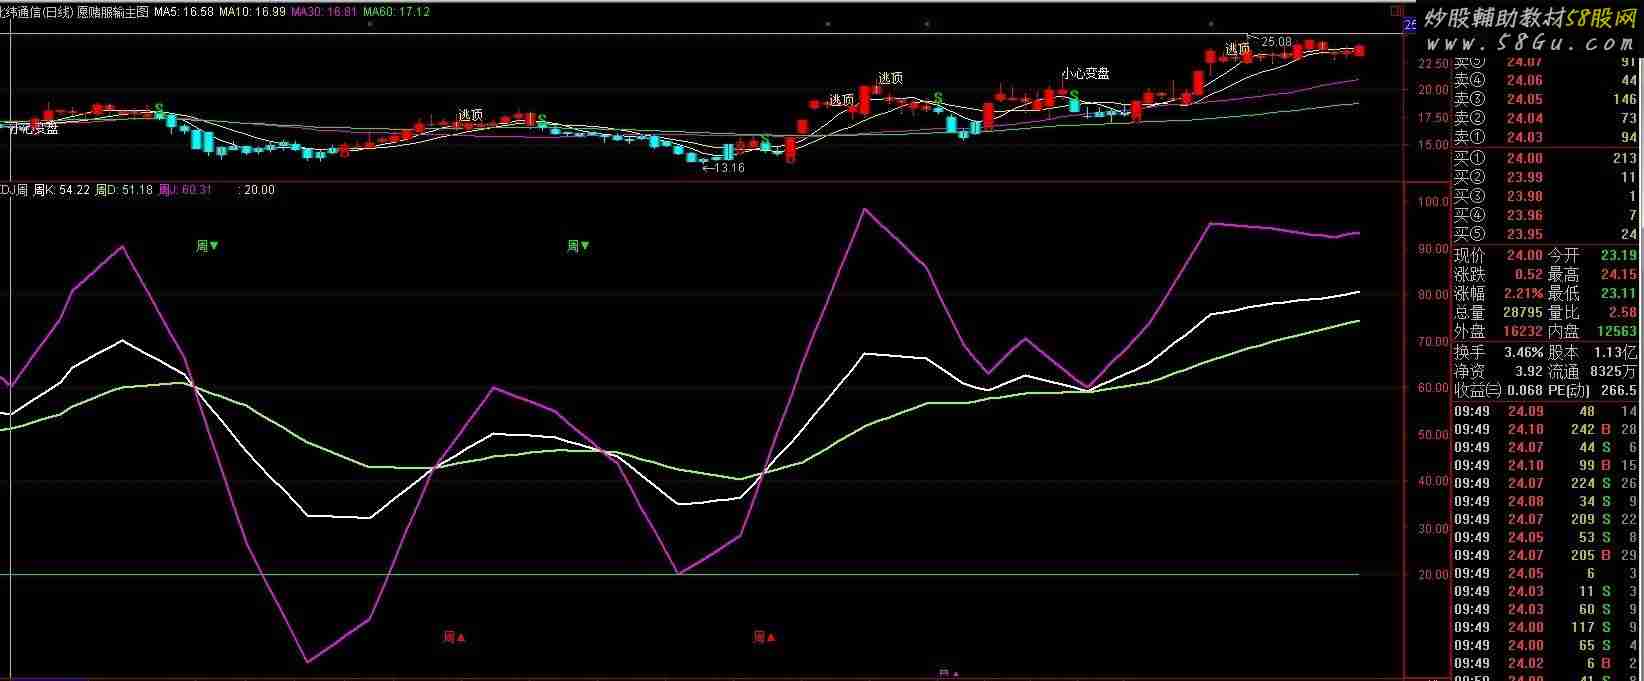Click the 涨跌 0.52 change value
The image size is (1644, 681).
point(1528,274)
